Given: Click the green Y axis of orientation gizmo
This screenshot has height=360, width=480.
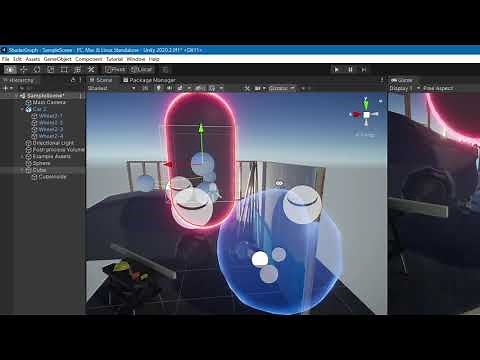Looking at the screenshot, I should click(x=366, y=104).
